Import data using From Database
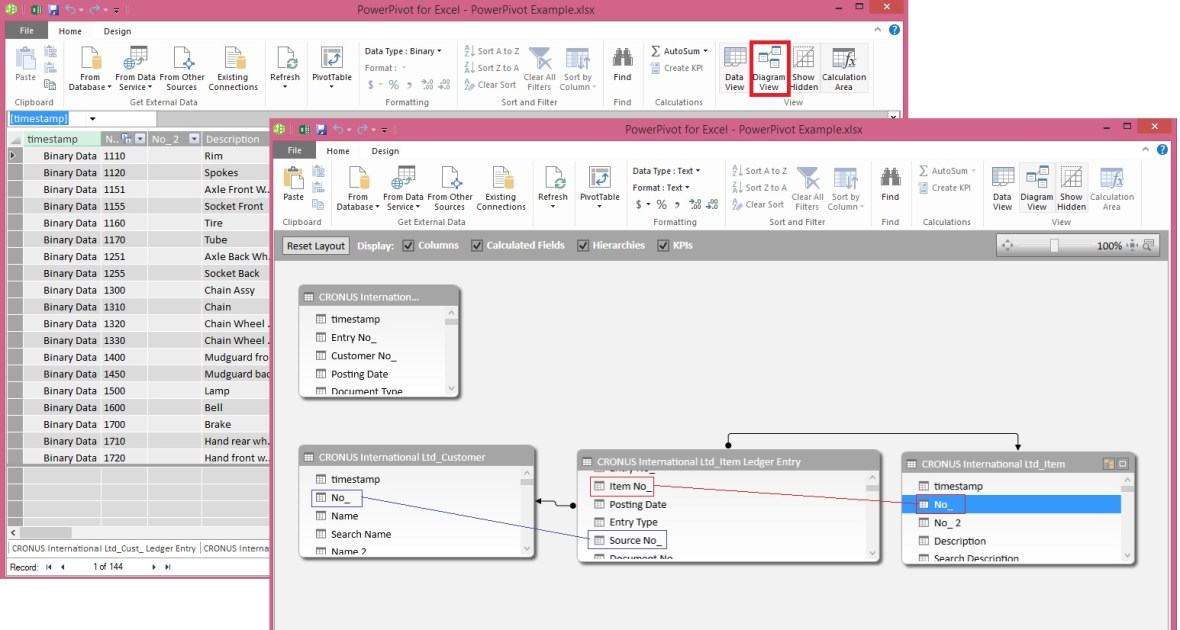 (x=357, y=186)
